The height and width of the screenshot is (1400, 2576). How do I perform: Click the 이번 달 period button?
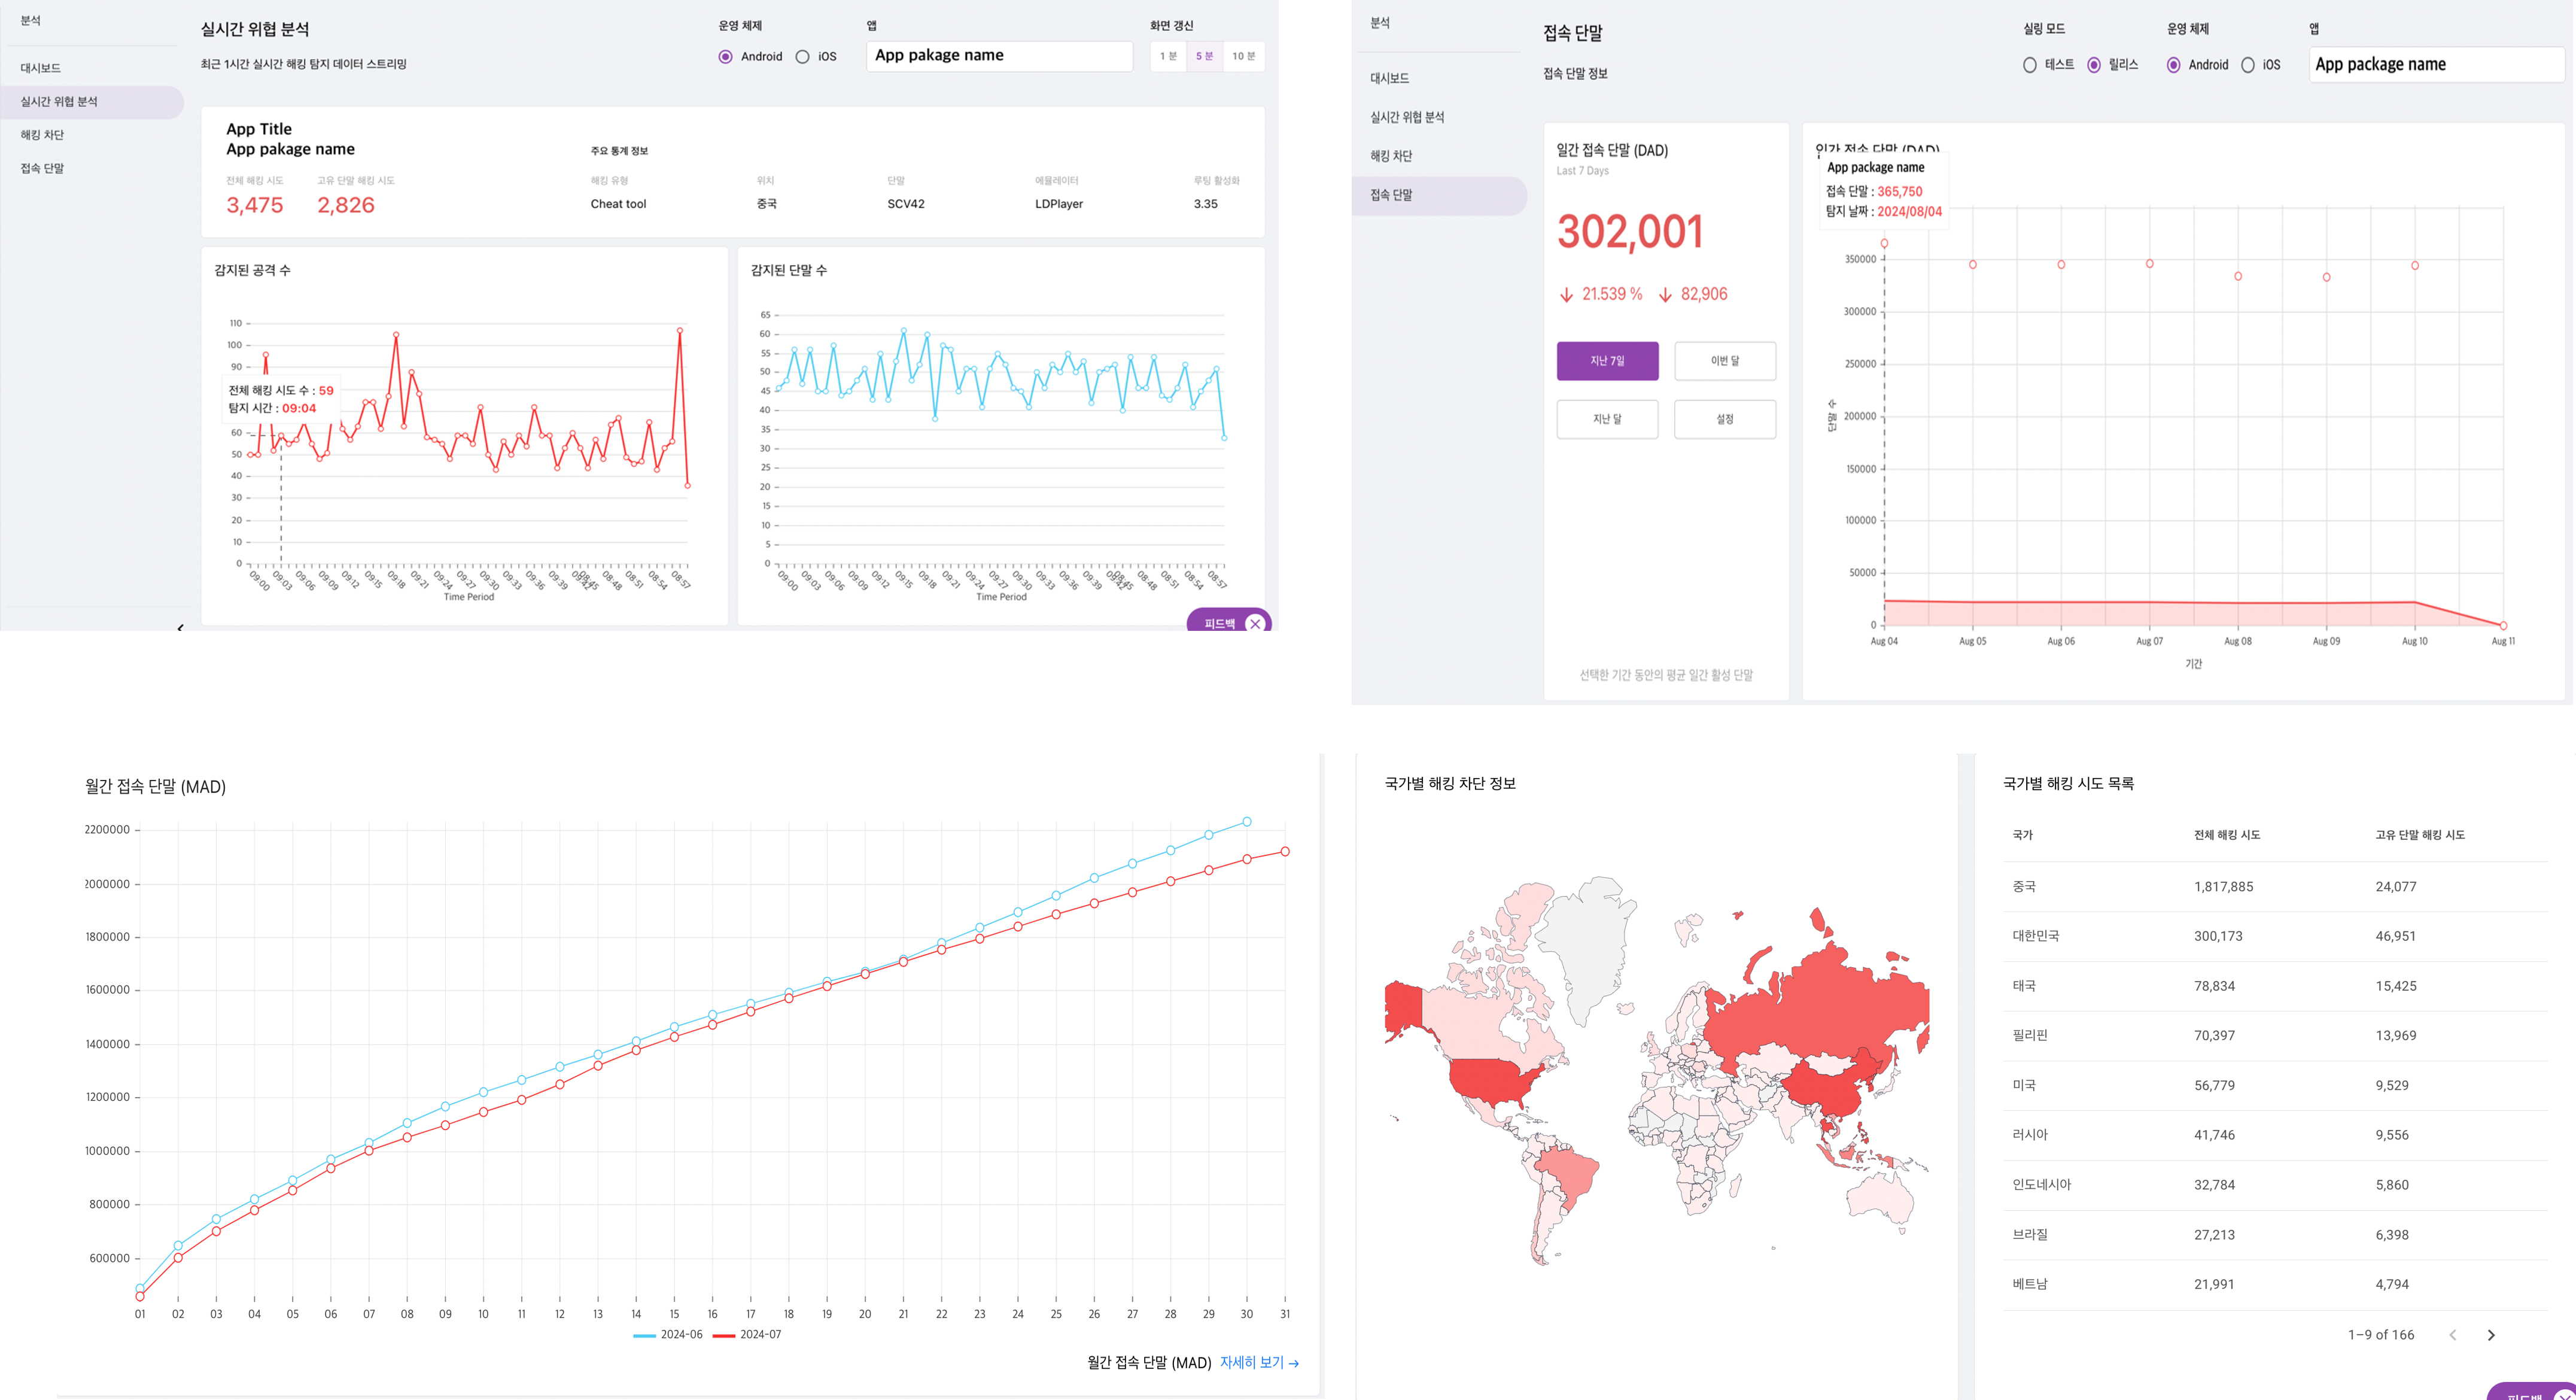pyautogui.click(x=1725, y=361)
